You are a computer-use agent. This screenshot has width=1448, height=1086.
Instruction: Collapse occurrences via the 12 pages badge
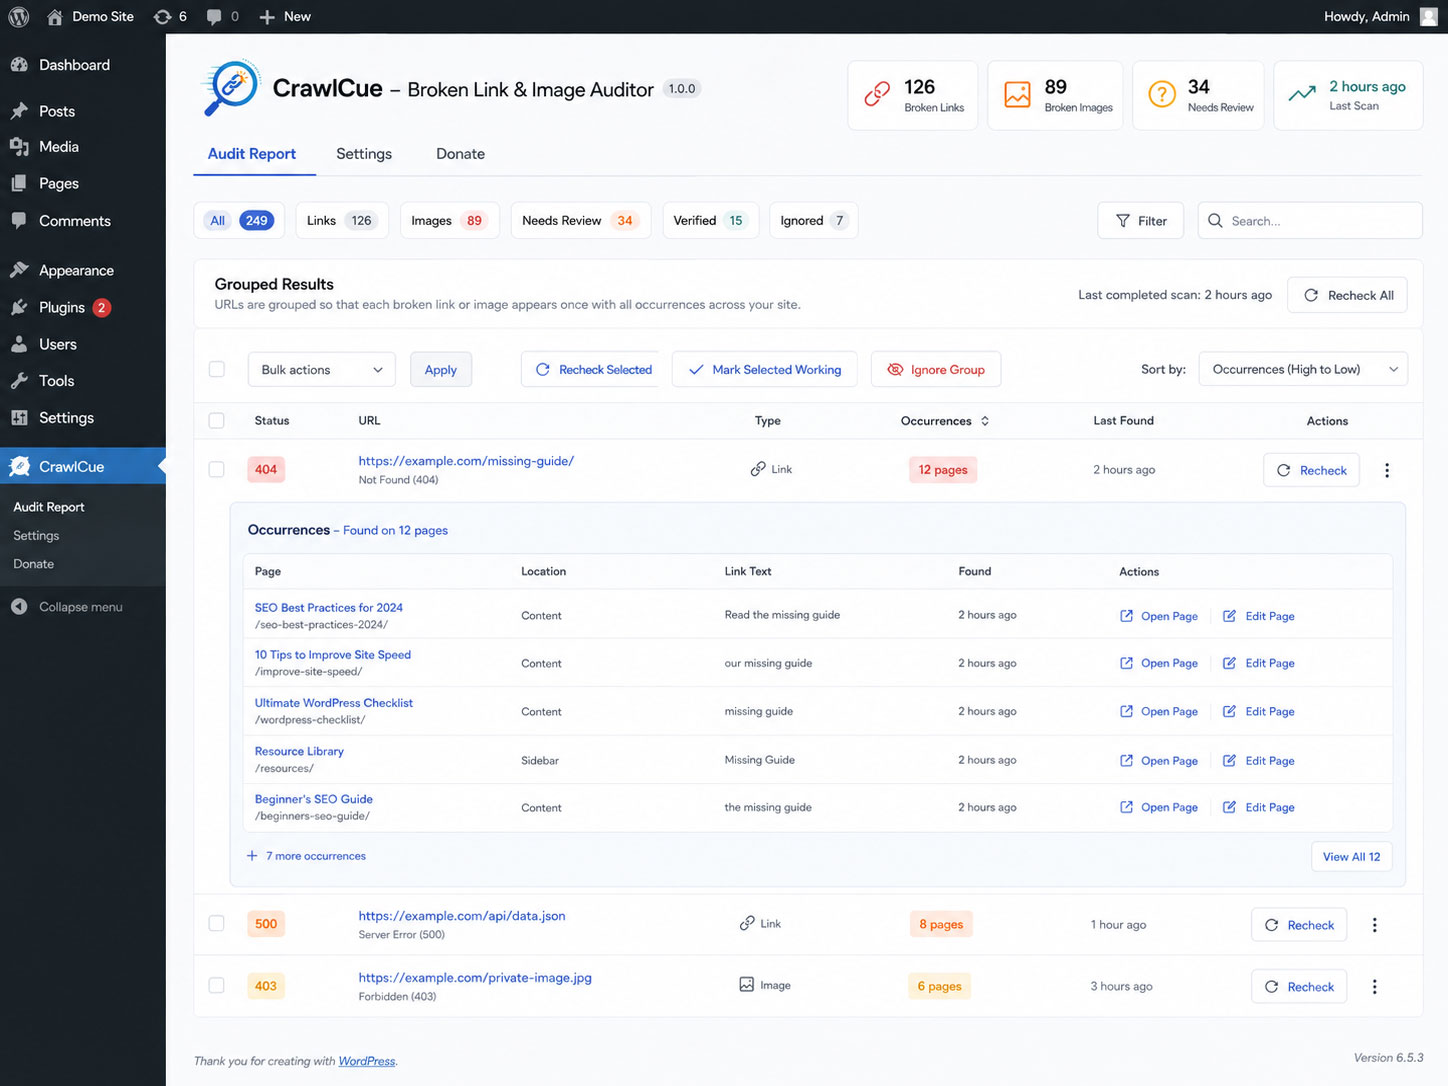pos(943,470)
